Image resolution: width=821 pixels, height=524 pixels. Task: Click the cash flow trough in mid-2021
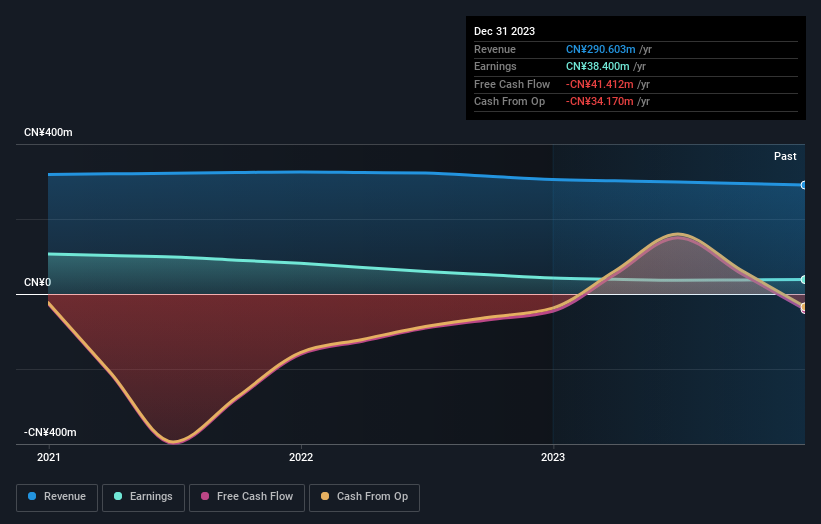pyautogui.click(x=174, y=441)
